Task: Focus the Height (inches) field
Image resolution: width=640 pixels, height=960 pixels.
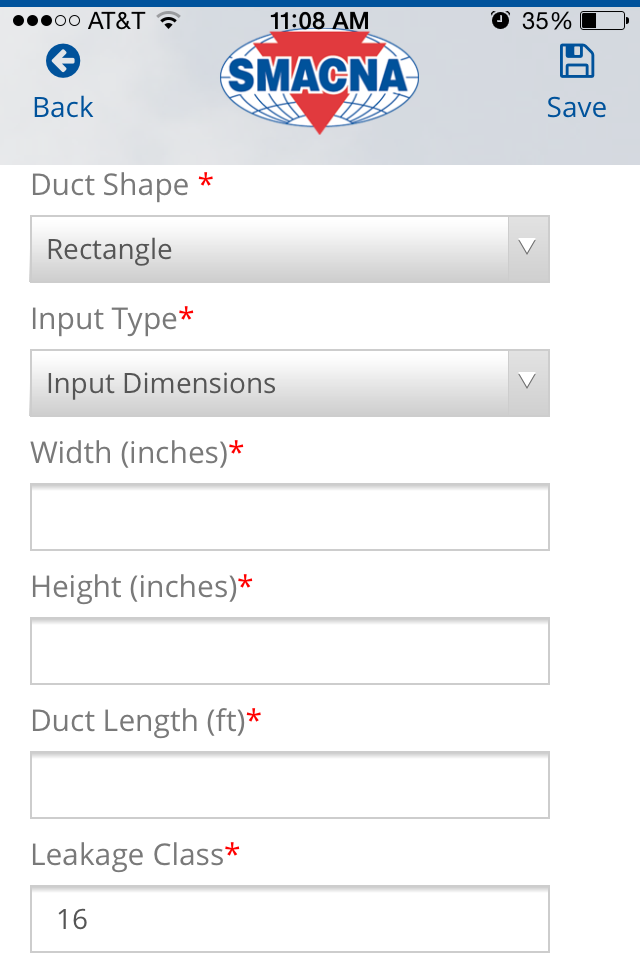Action: coord(290,651)
